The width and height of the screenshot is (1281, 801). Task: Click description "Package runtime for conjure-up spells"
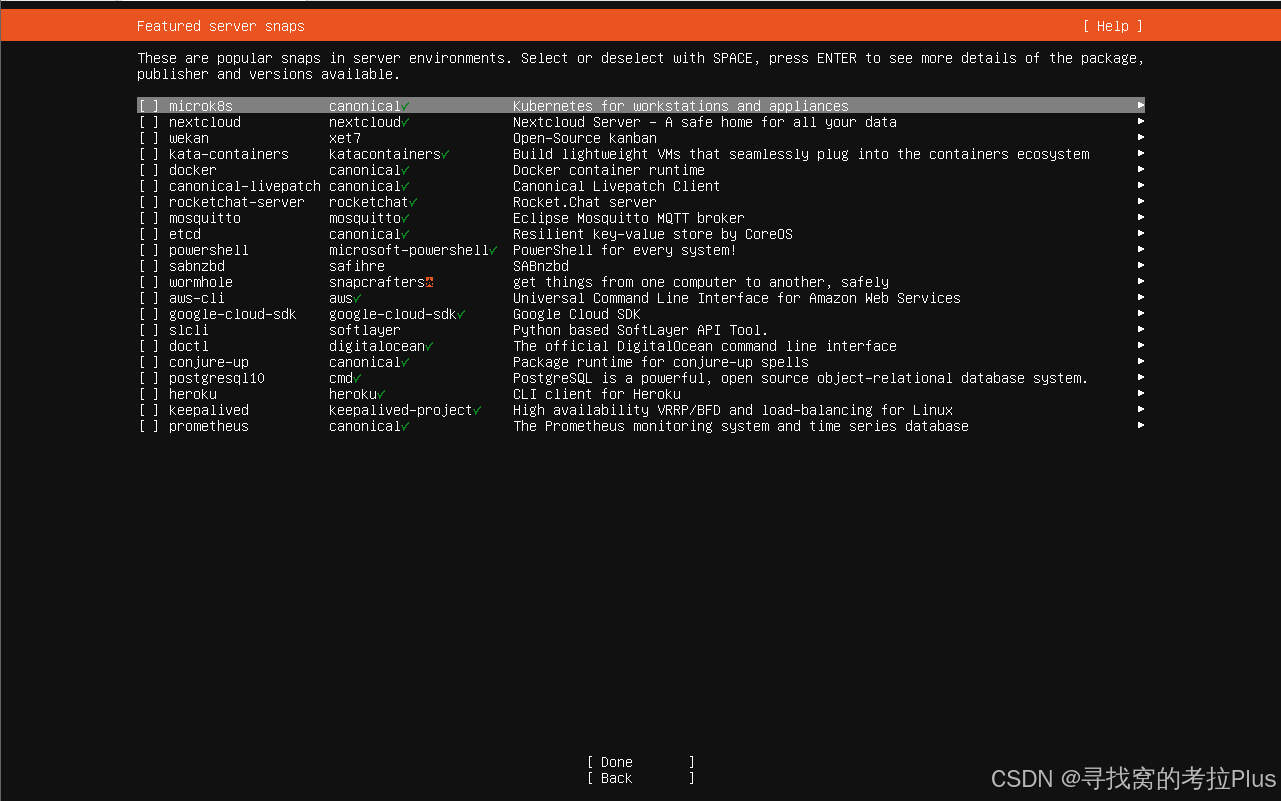click(661, 362)
